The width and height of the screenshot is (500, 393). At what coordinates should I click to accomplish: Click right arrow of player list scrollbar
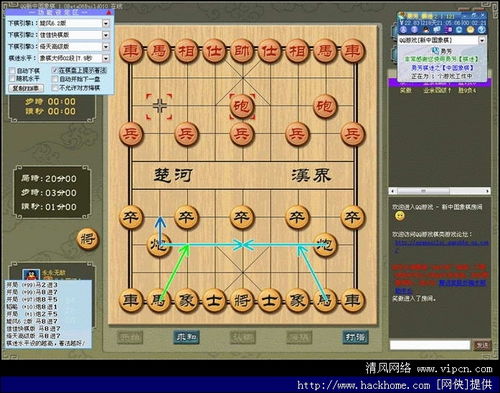coord(487,191)
